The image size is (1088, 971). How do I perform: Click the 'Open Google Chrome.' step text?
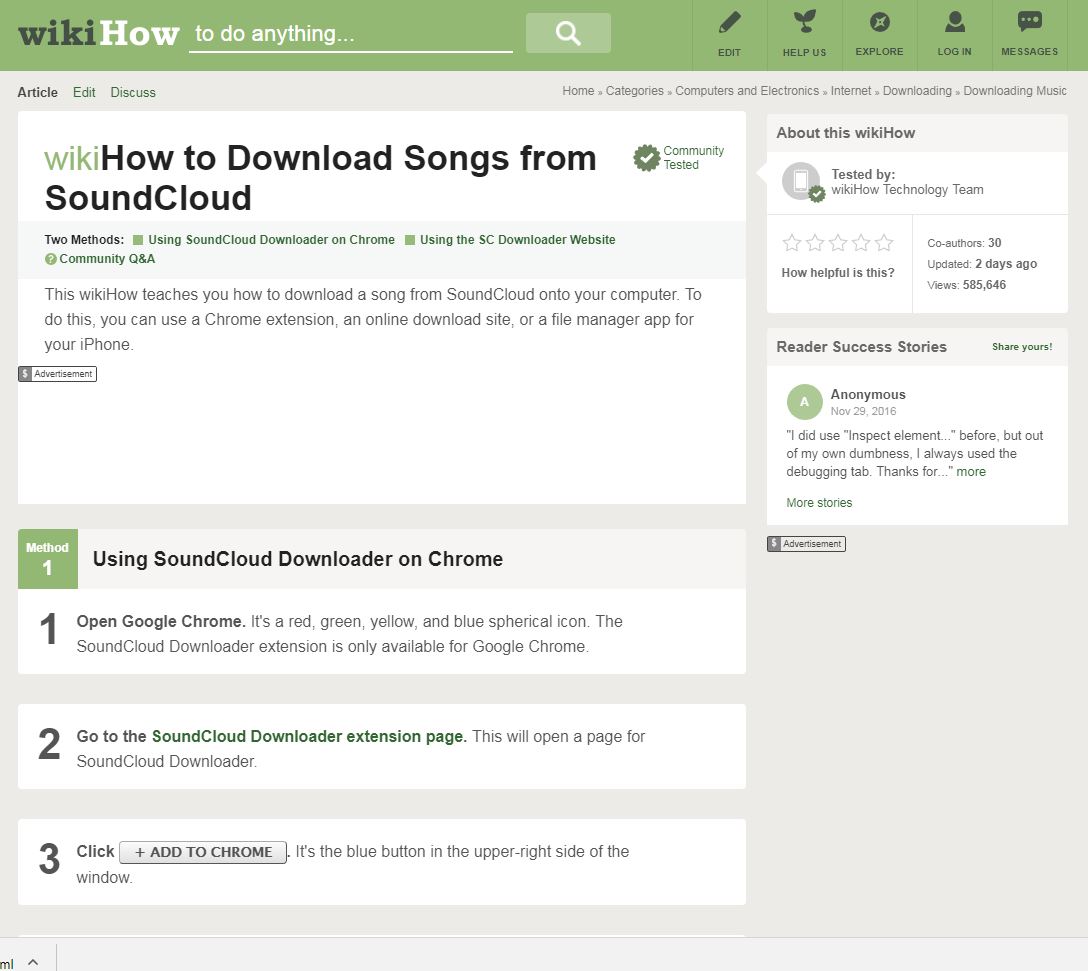[161, 621]
